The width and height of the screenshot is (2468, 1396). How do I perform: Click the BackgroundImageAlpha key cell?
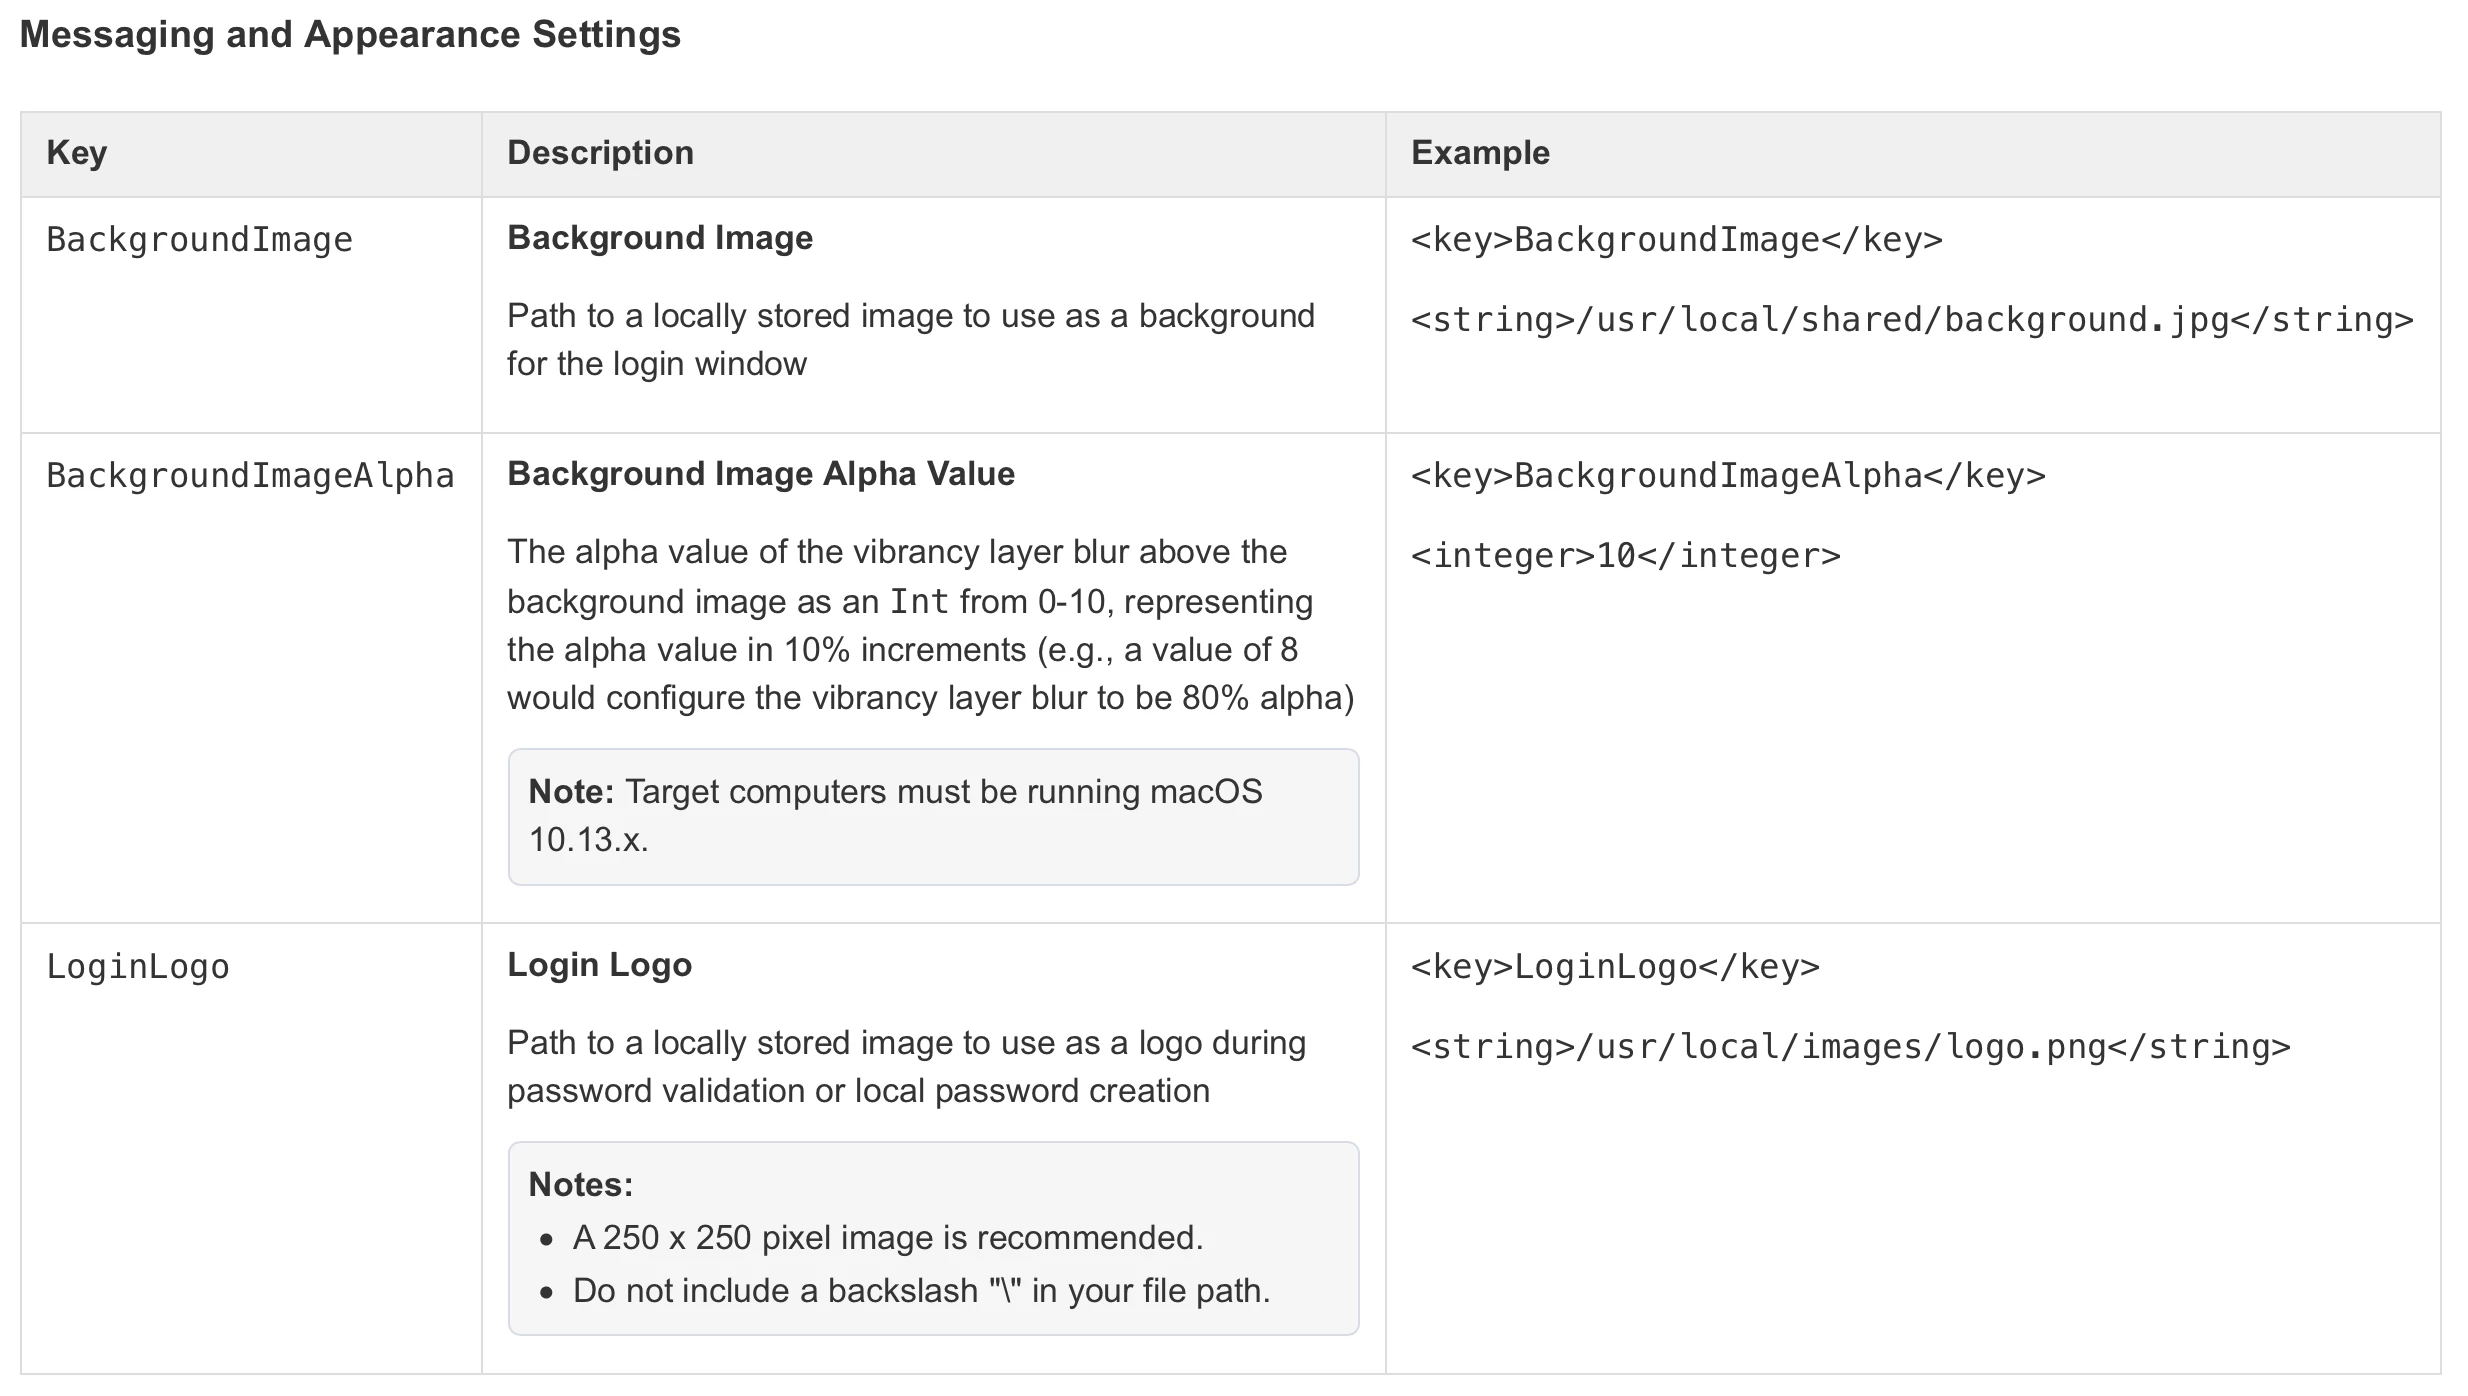250,476
